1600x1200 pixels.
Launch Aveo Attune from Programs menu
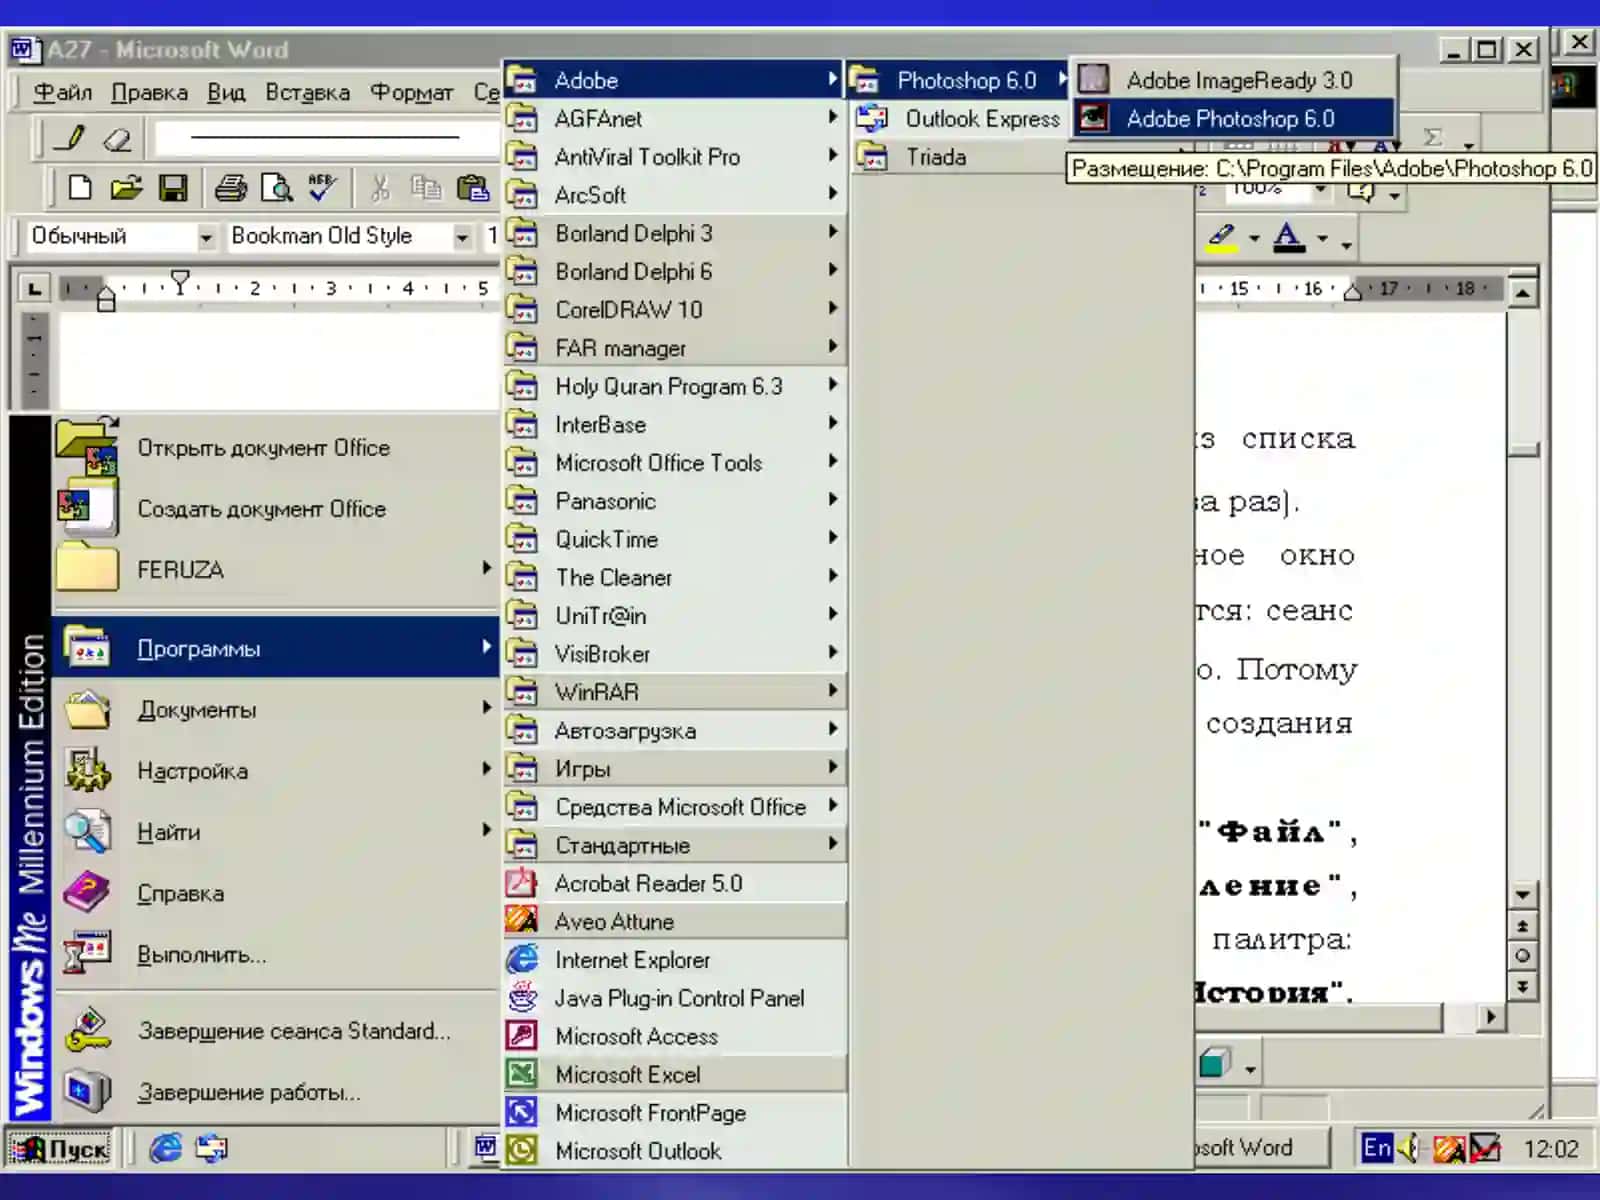click(675, 922)
